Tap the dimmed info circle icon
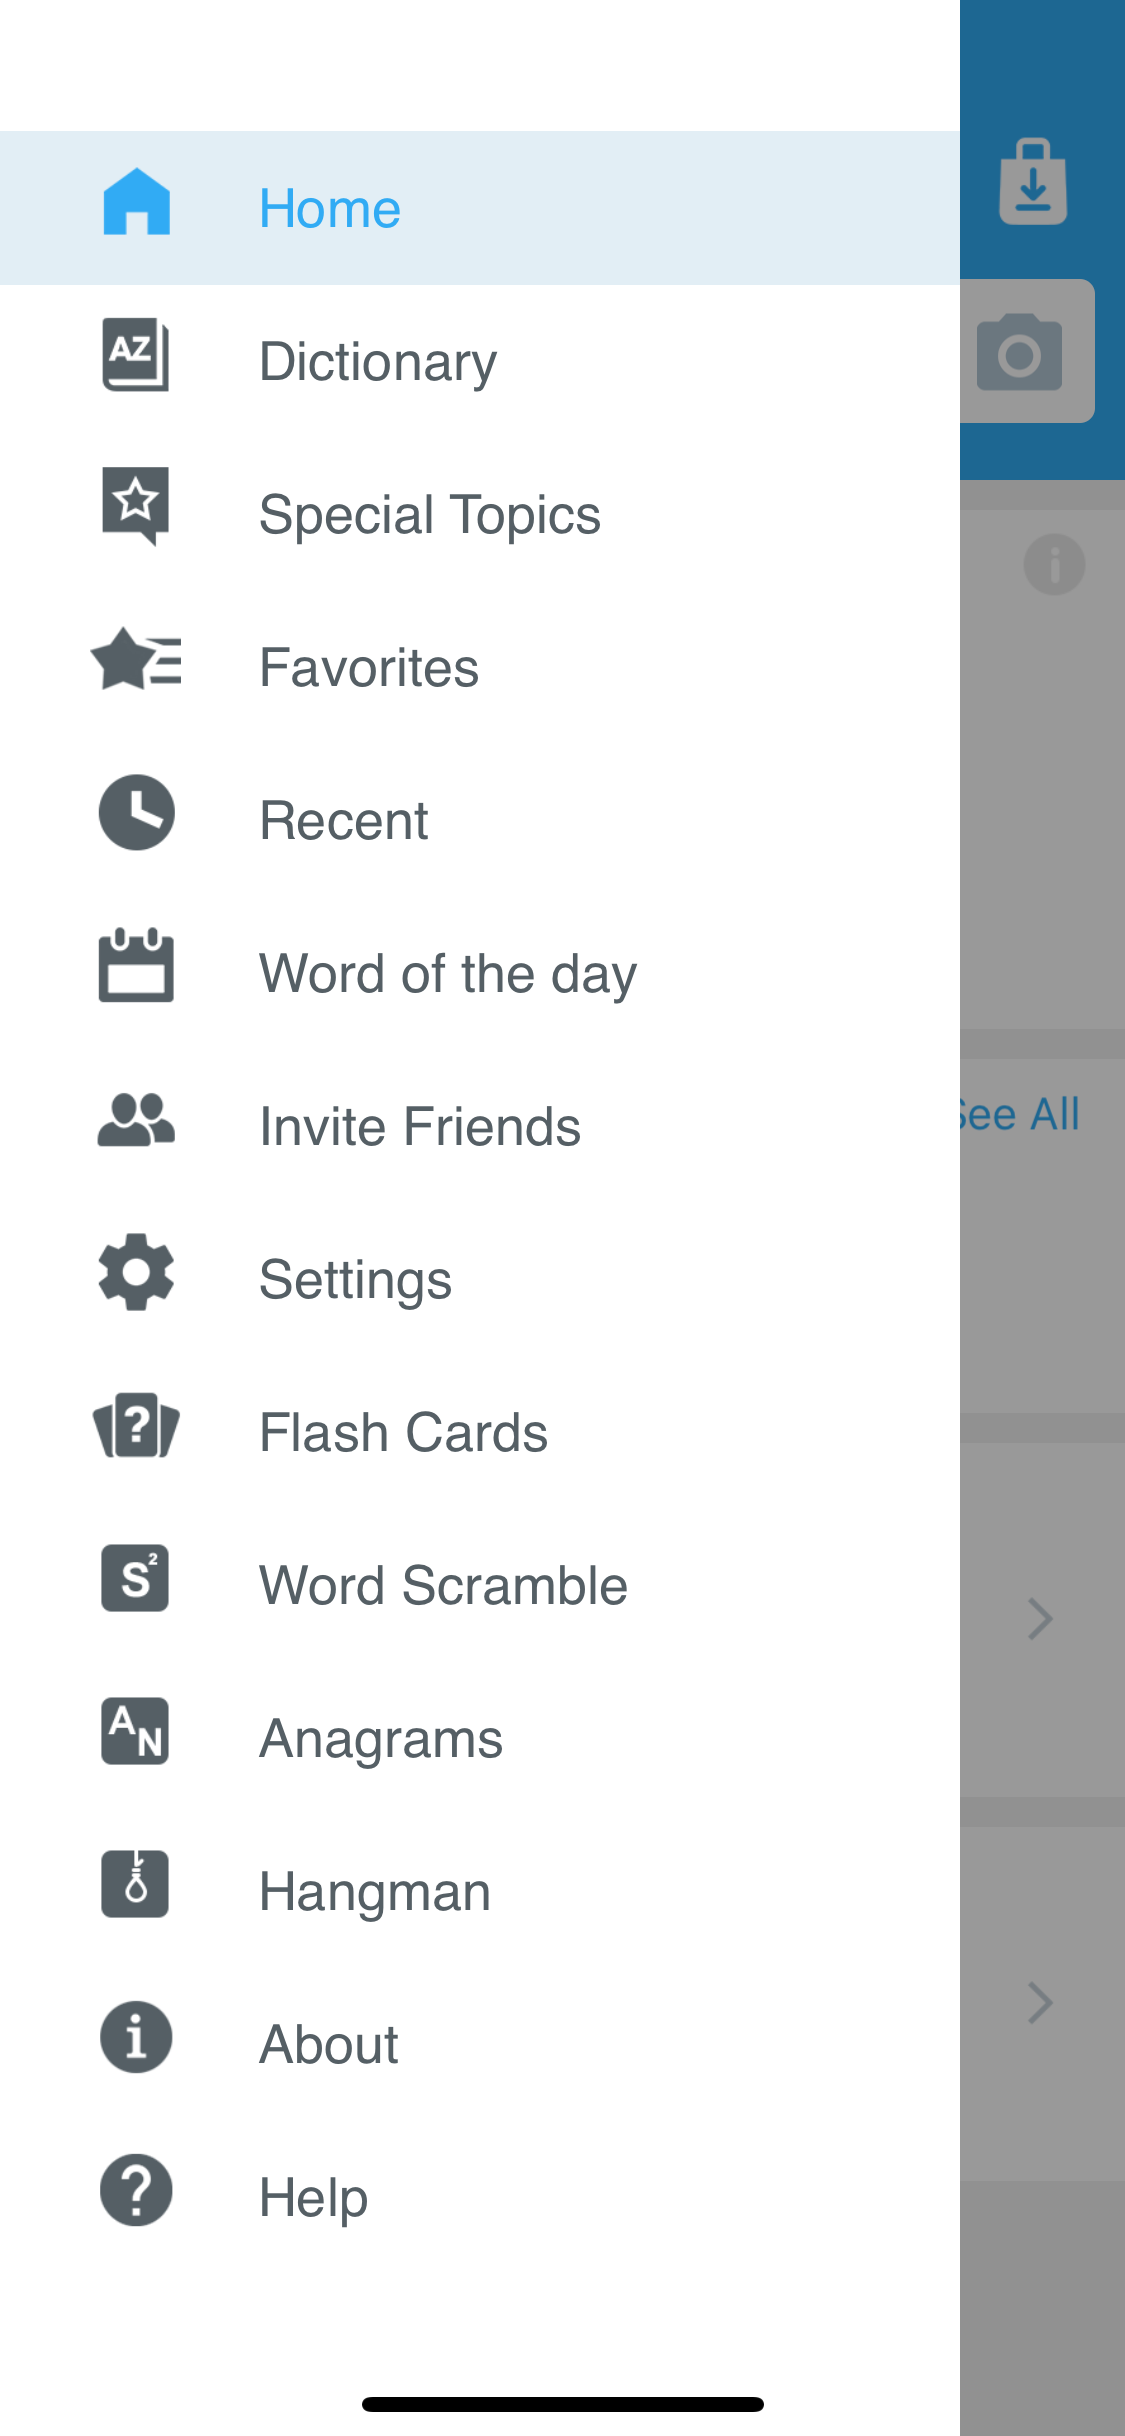Viewport: 1125px width, 2436px height. pyautogui.click(x=1054, y=565)
